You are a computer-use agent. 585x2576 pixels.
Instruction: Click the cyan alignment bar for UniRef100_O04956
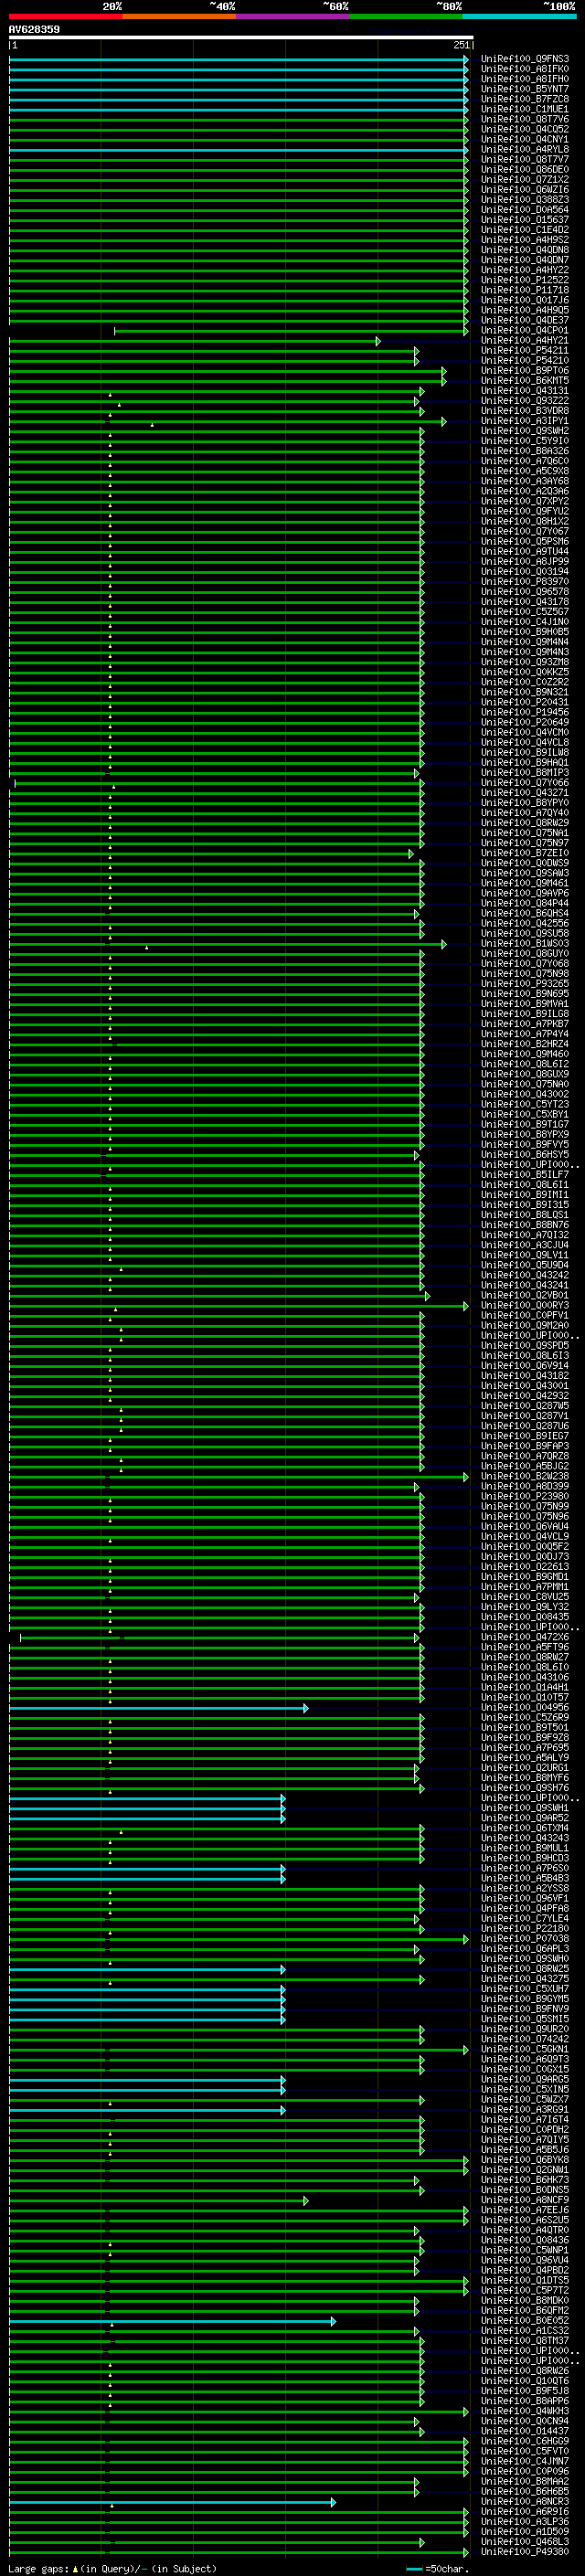pyautogui.click(x=158, y=1708)
